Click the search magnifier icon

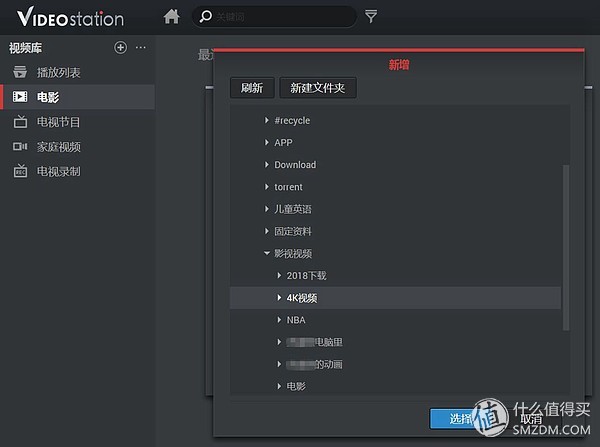tap(205, 16)
